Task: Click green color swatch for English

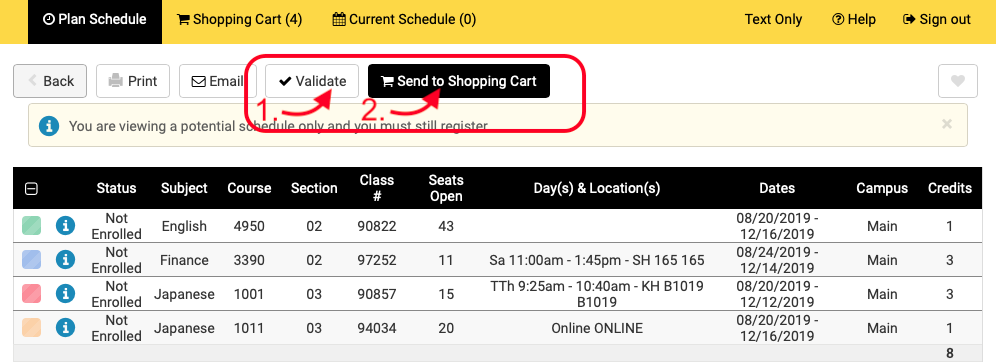Action: (x=32, y=225)
